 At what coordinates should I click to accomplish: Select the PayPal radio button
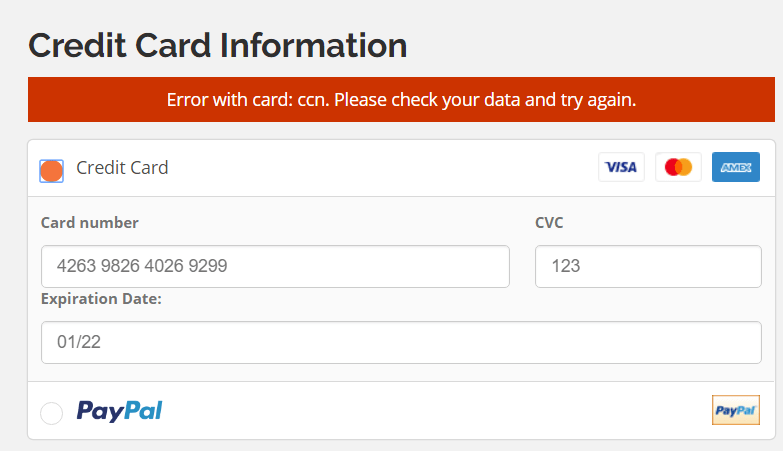(52, 412)
